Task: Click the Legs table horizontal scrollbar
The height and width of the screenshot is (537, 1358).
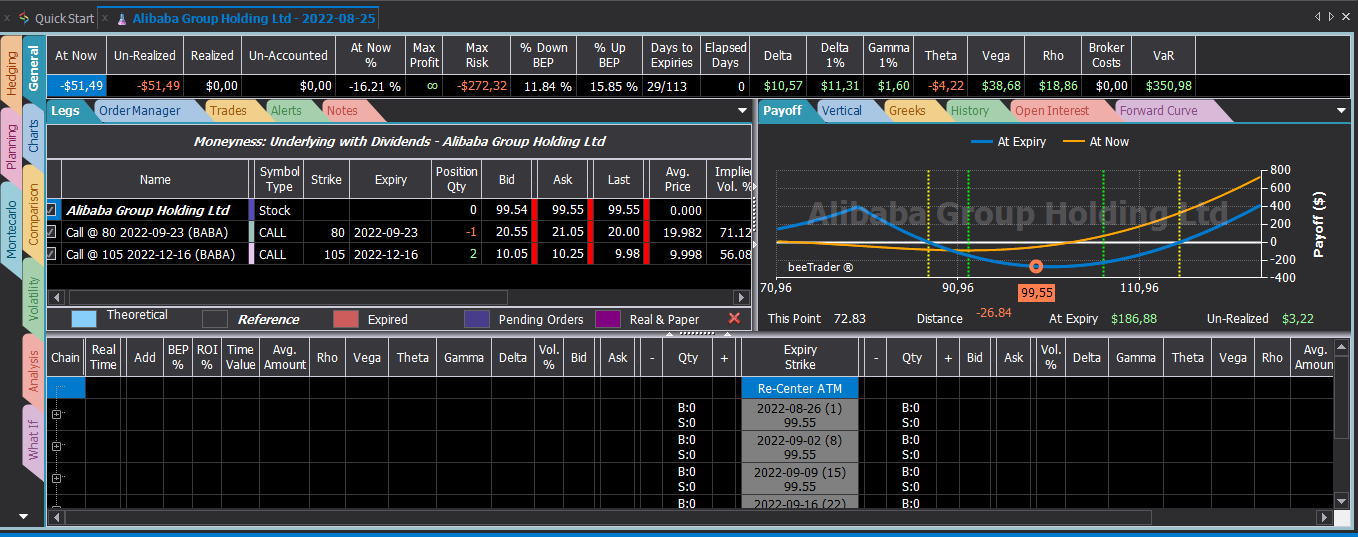Action: point(288,297)
